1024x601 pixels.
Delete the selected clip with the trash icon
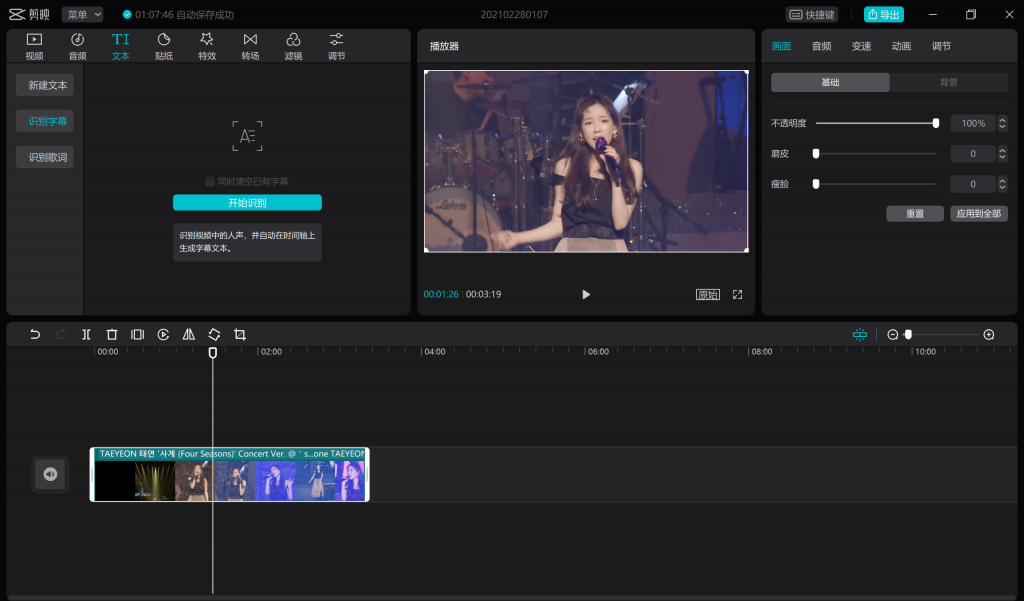click(x=112, y=334)
